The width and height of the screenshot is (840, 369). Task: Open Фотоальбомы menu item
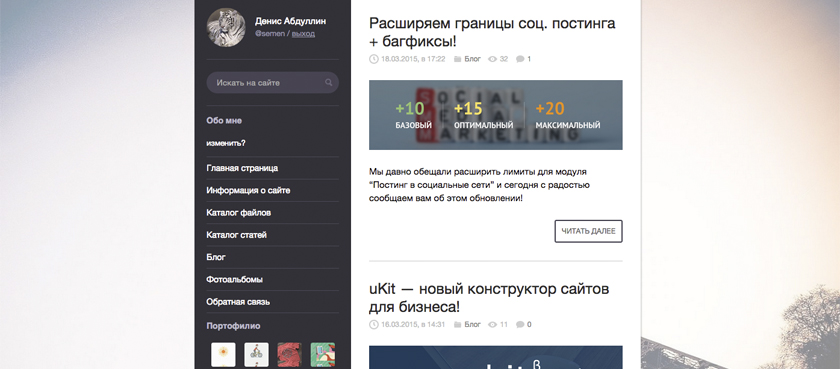point(234,280)
